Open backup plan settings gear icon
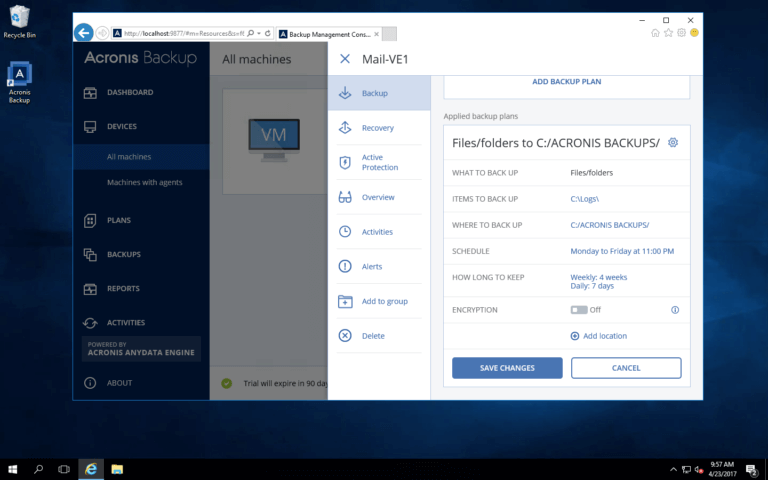The image size is (768, 480). (x=673, y=143)
